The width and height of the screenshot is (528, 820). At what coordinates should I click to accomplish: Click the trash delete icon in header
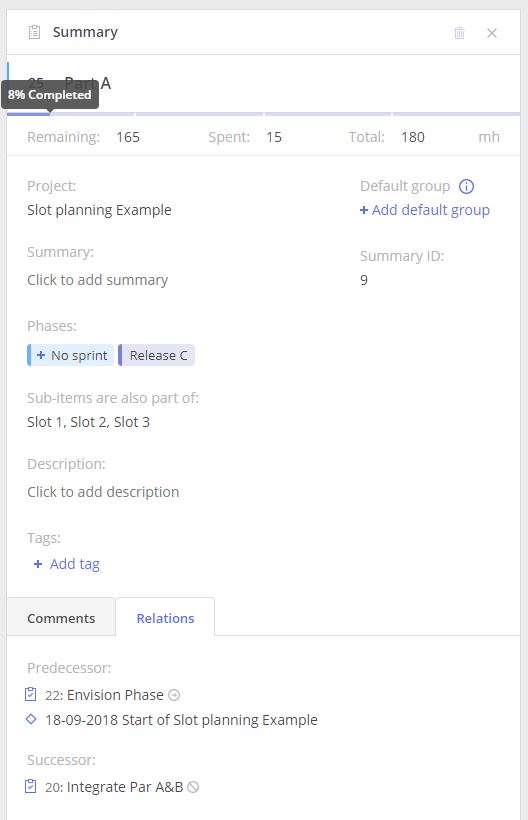click(x=460, y=33)
